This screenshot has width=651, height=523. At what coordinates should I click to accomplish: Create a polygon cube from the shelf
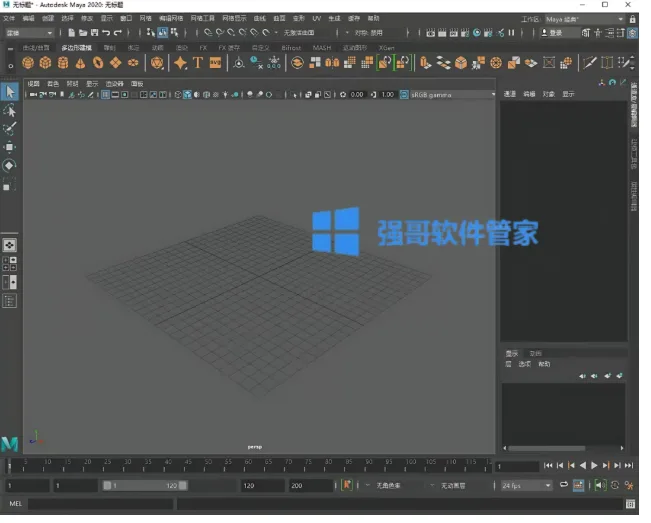point(45,63)
